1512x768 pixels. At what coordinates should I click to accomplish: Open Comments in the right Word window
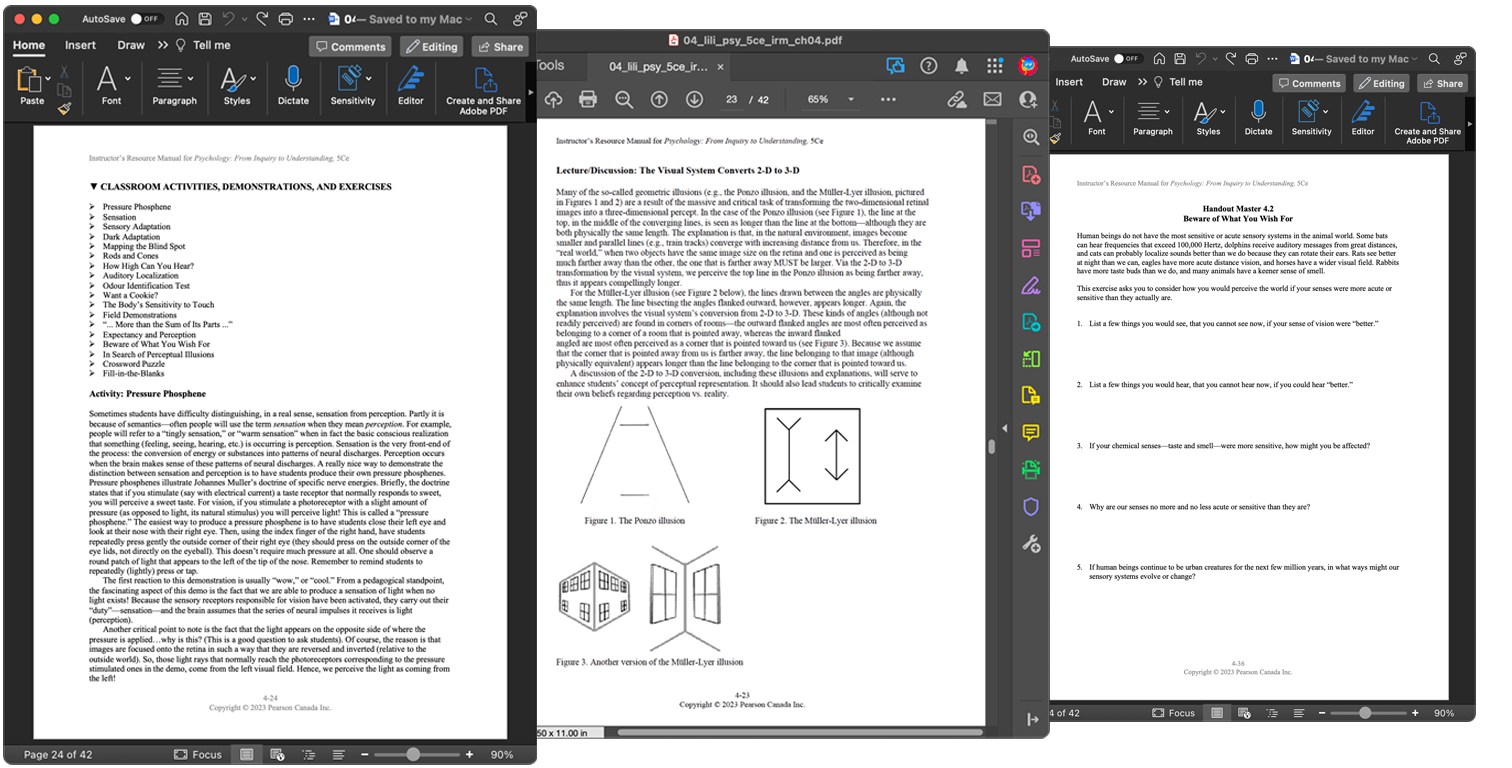(x=1308, y=83)
